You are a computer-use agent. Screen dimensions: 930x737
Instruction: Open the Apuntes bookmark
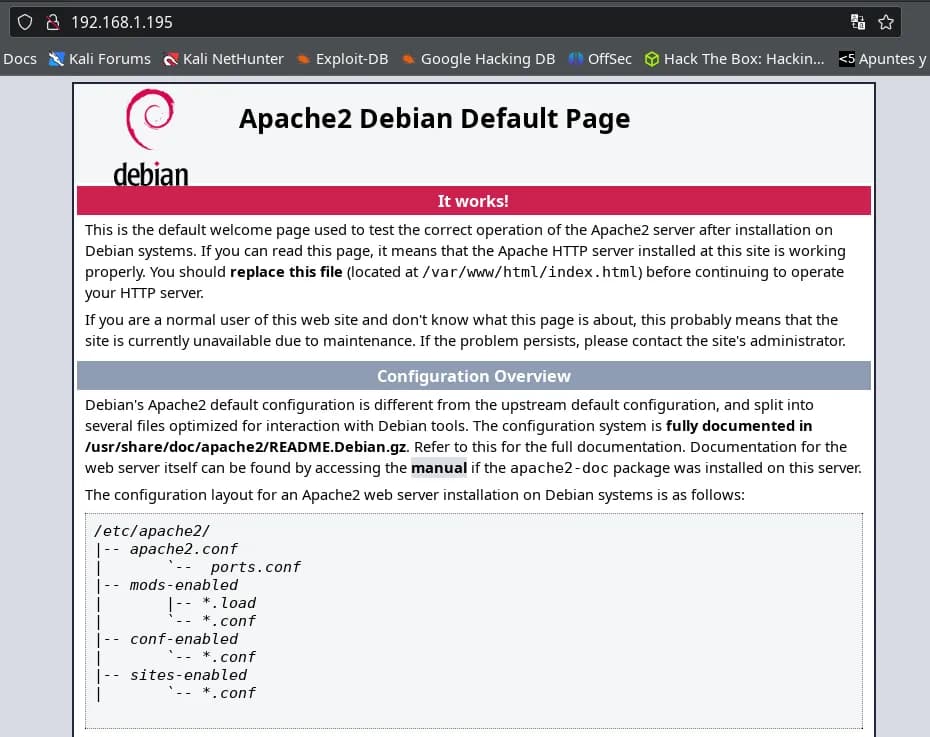click(x=883, y=59)
